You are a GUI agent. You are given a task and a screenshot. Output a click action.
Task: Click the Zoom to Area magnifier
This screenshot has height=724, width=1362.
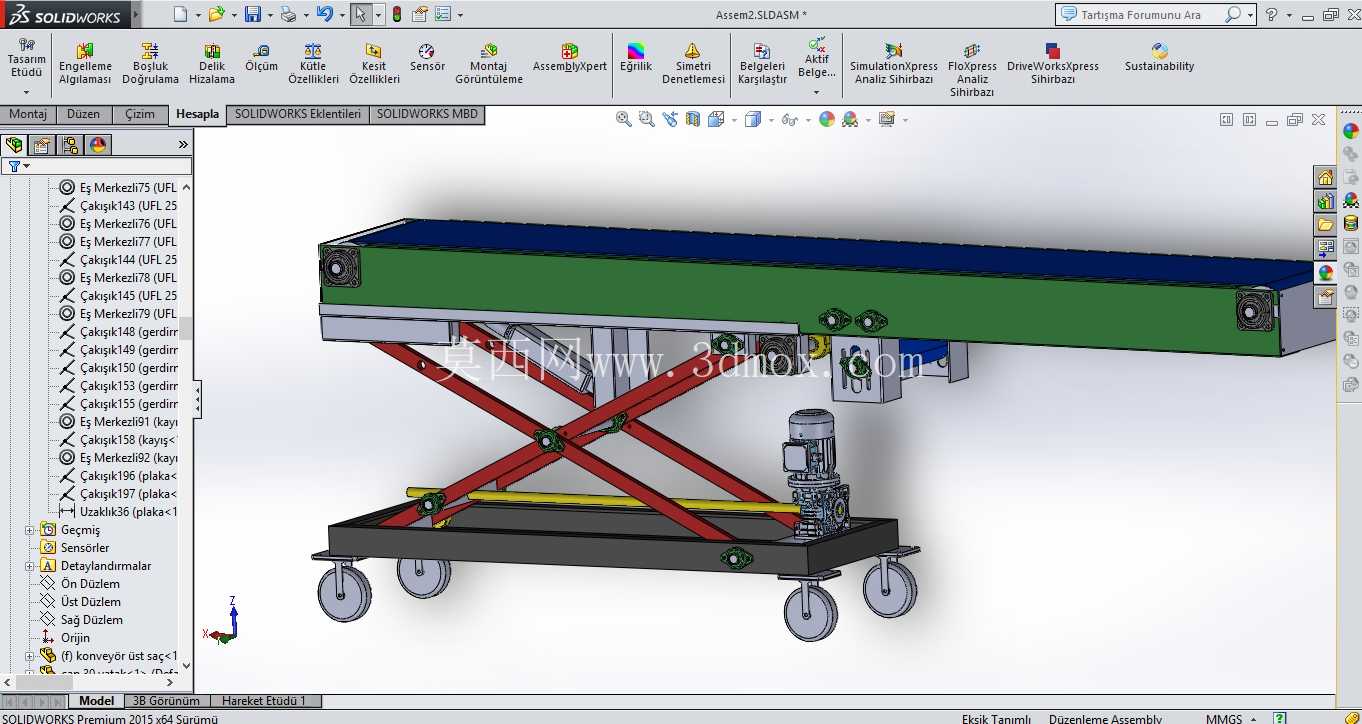tap(646, 119)
